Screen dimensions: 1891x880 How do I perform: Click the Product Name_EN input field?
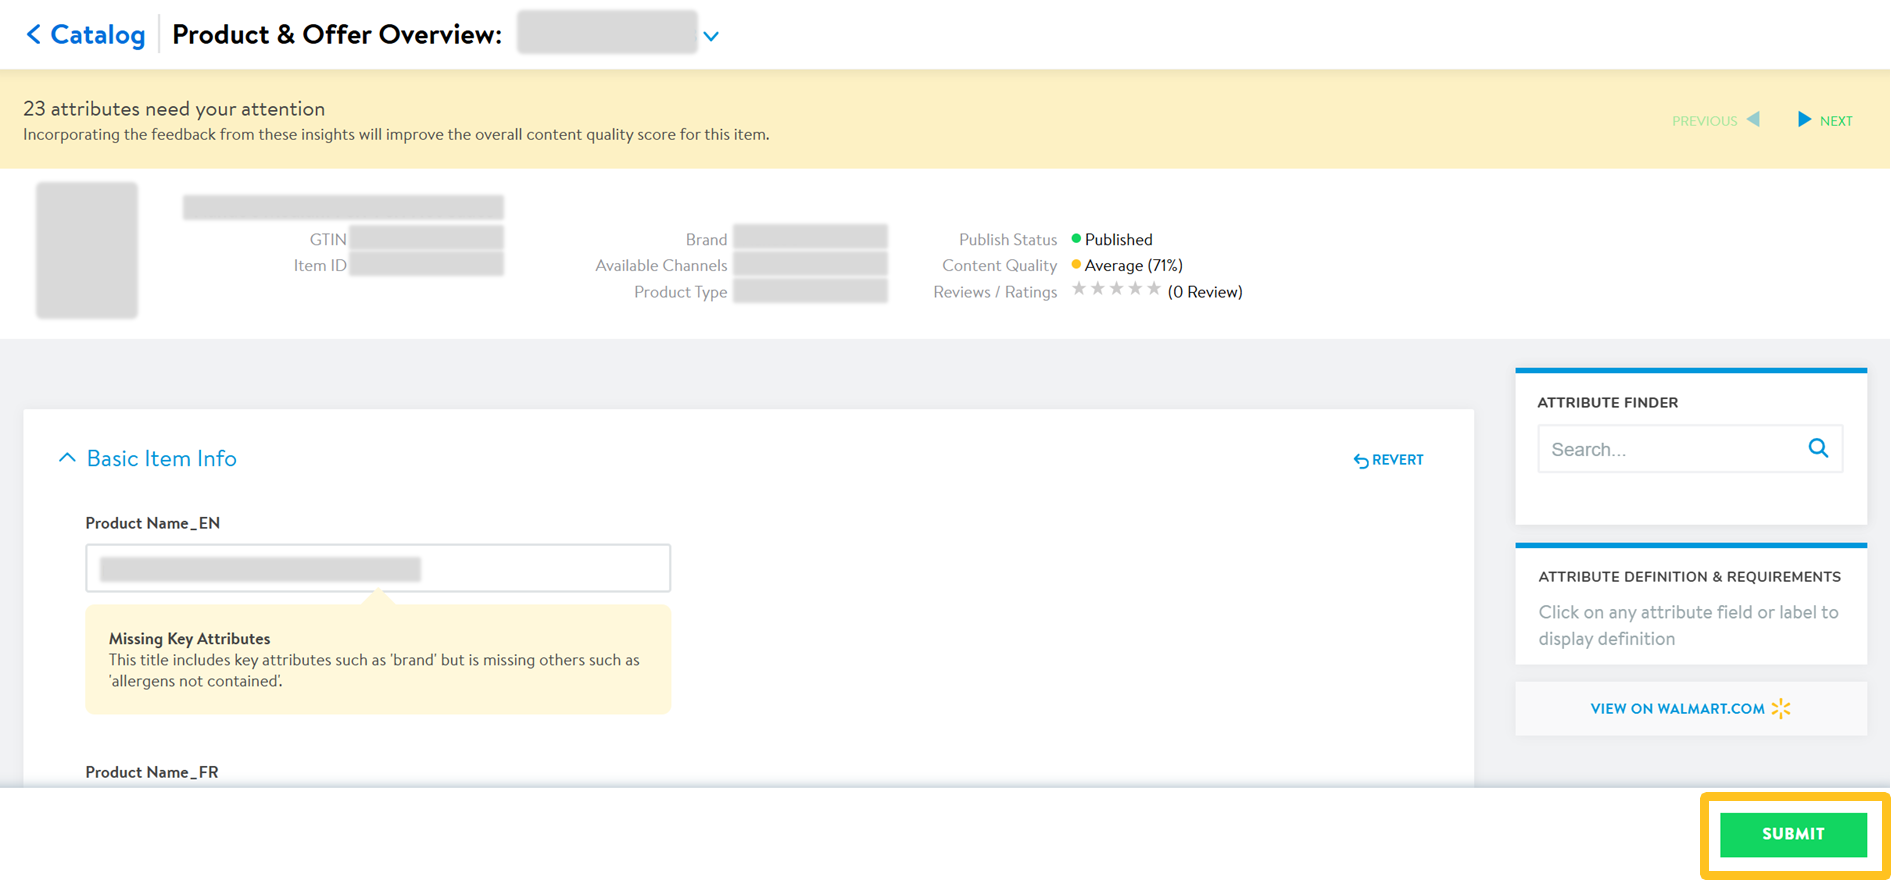tap(378, 568)
